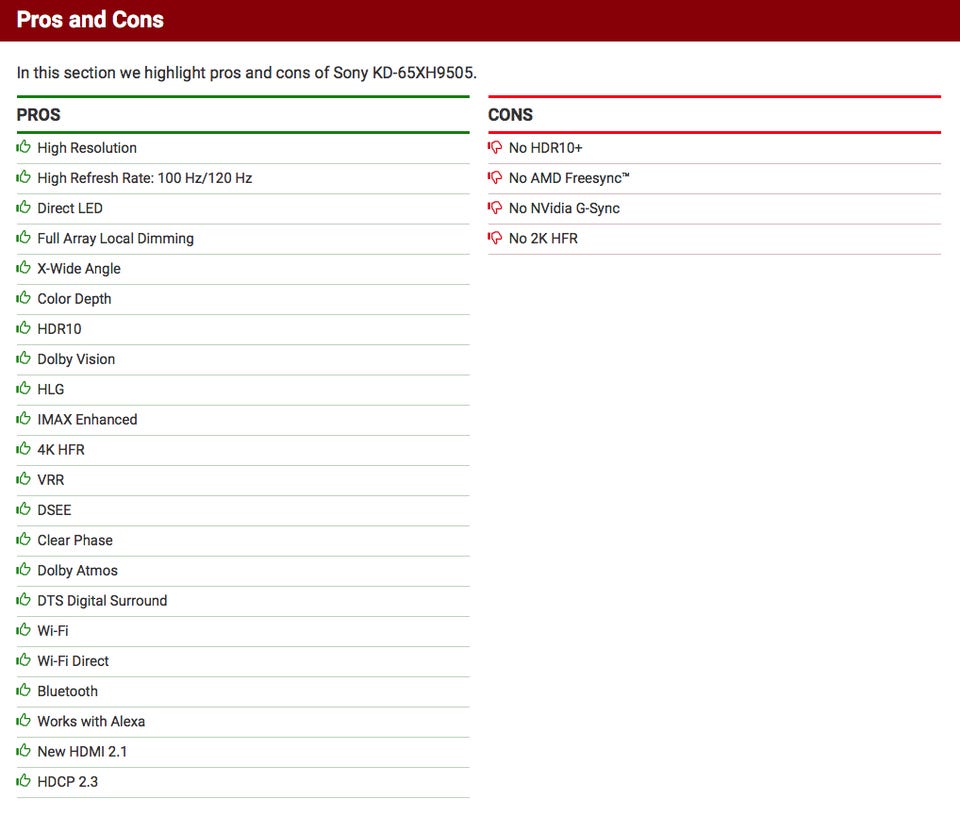Click thumbs-up icon next to Direct LED
Image resolution: width=960 pixels, height=816 pixels.
pyautogui.click(x=23, y=207)
